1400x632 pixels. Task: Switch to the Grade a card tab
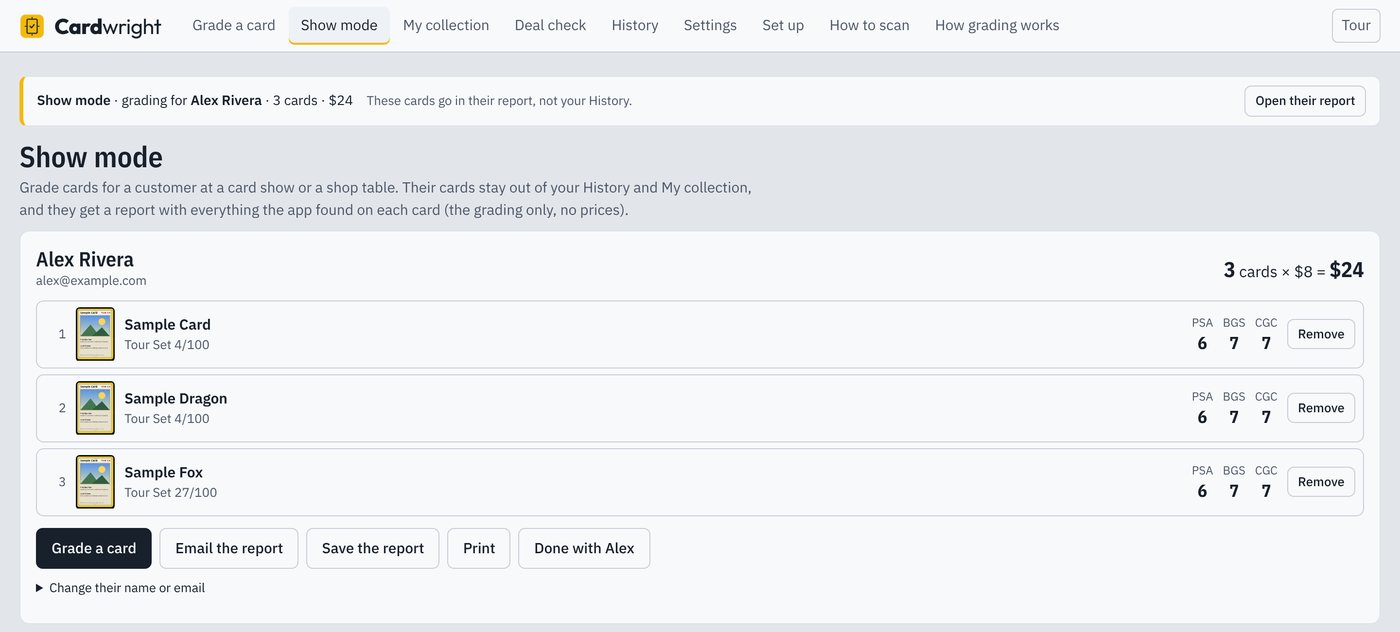234,25
